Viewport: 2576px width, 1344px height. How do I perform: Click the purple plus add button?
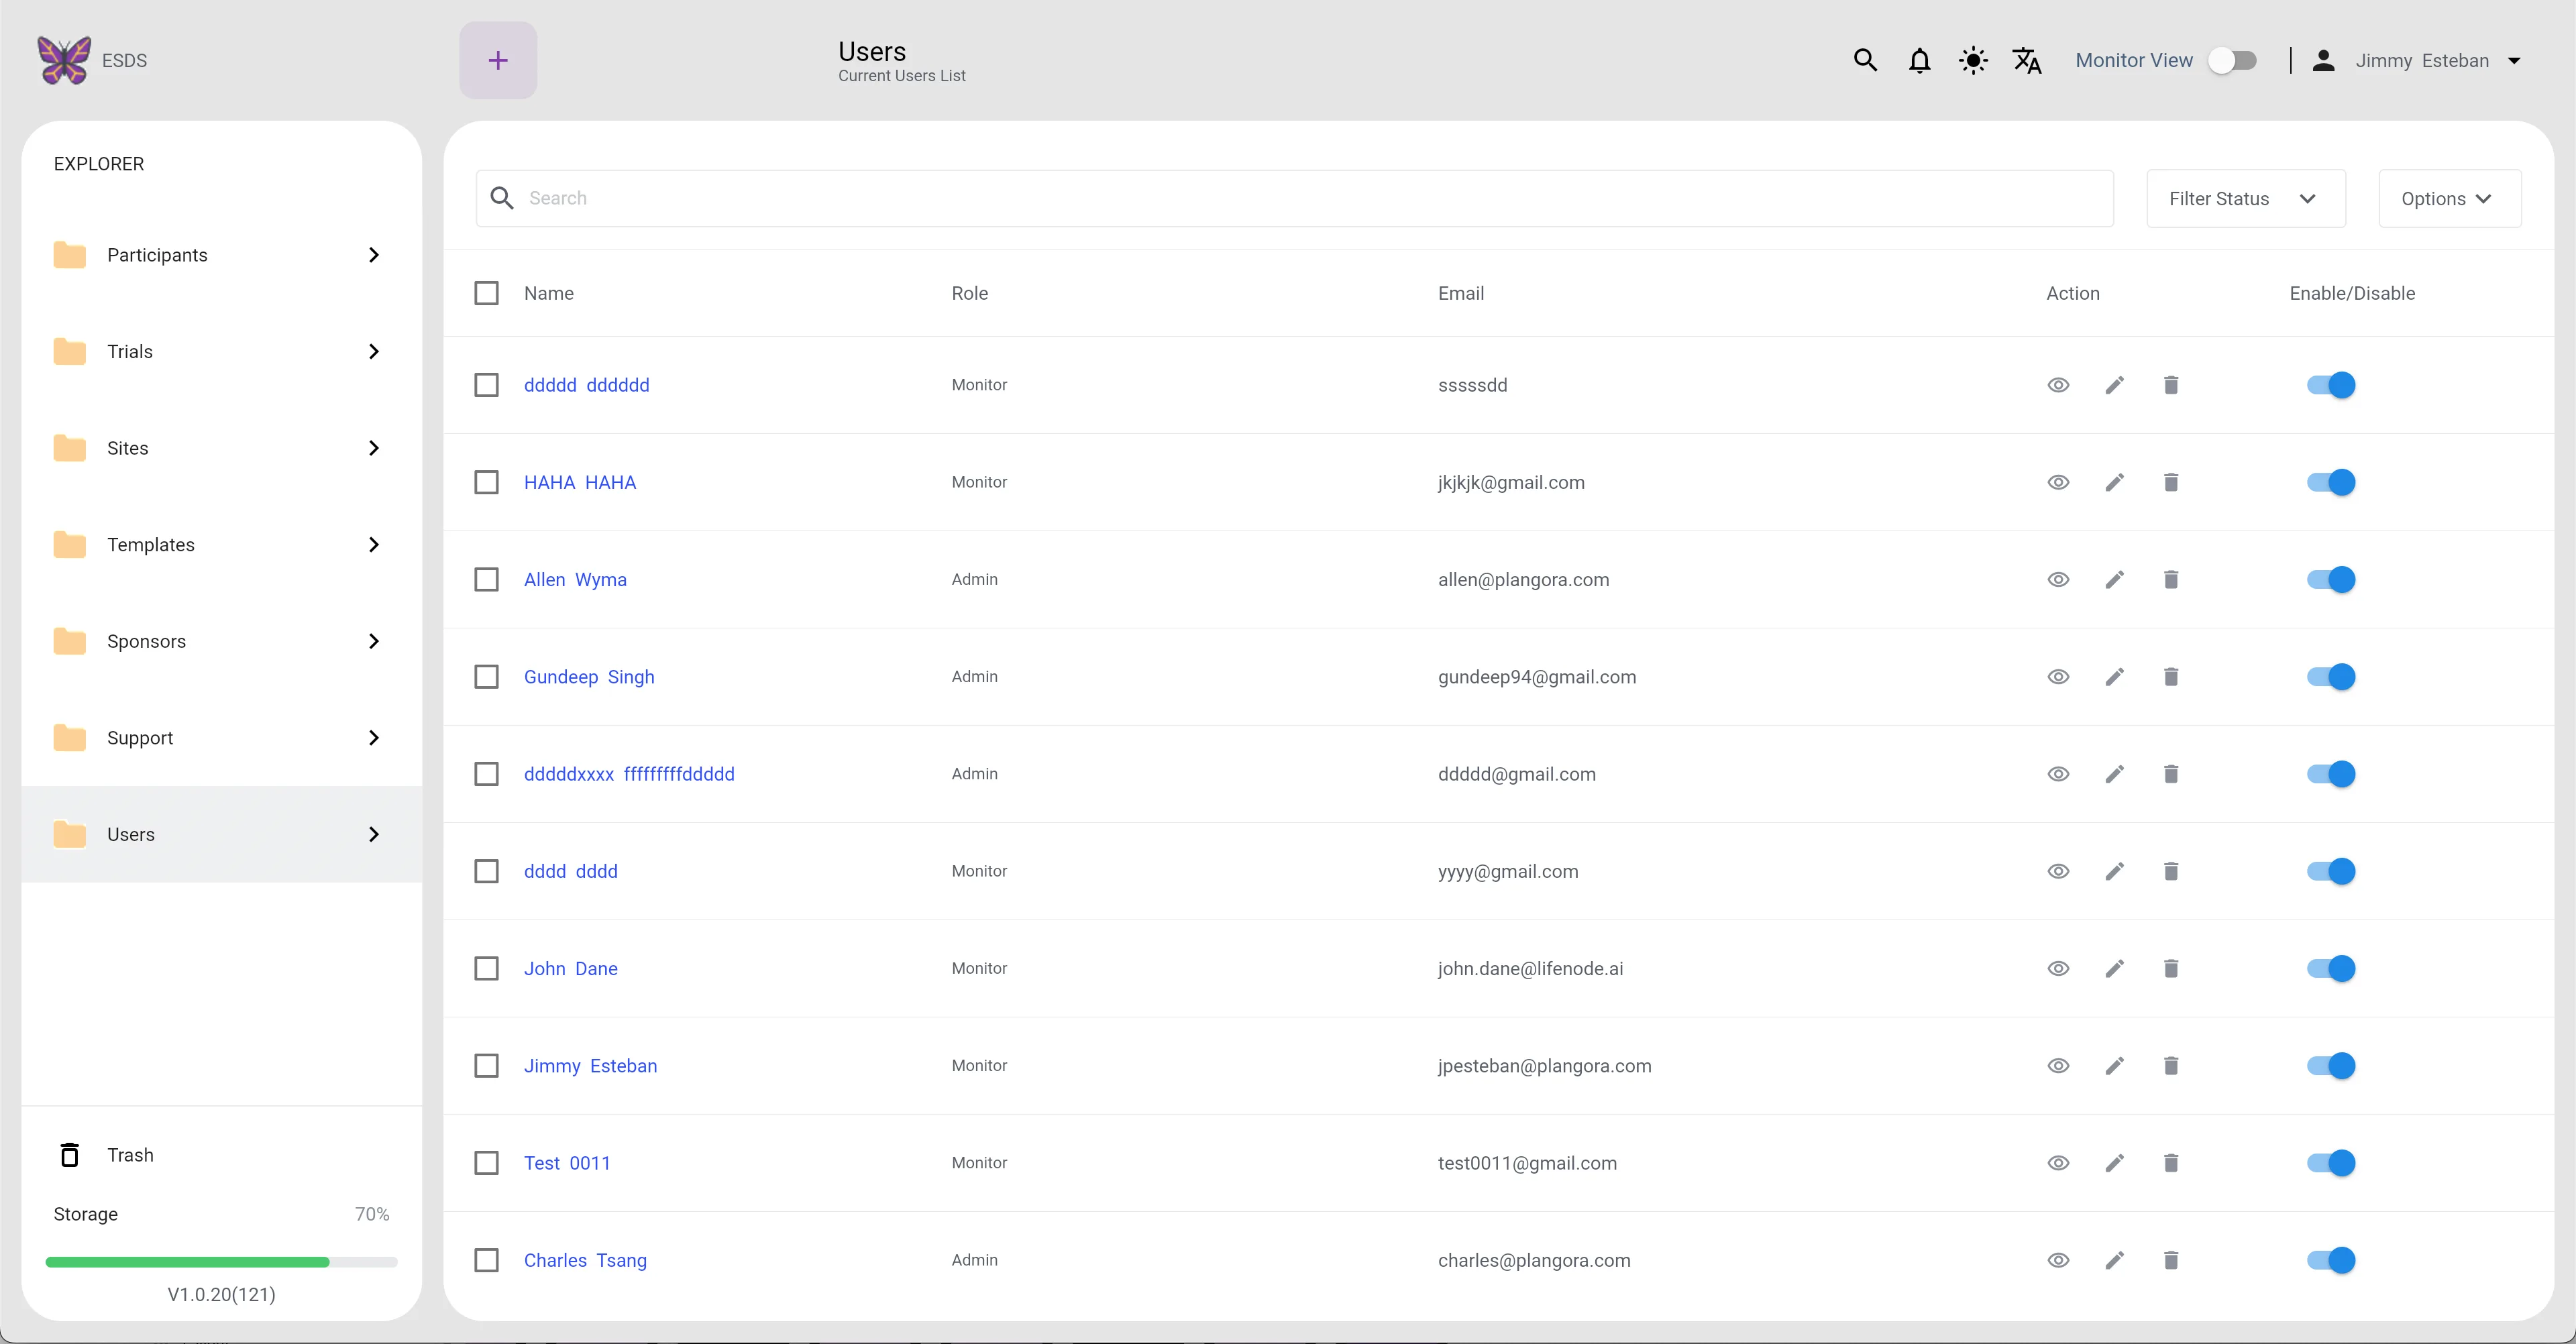(x=498, y=61)
